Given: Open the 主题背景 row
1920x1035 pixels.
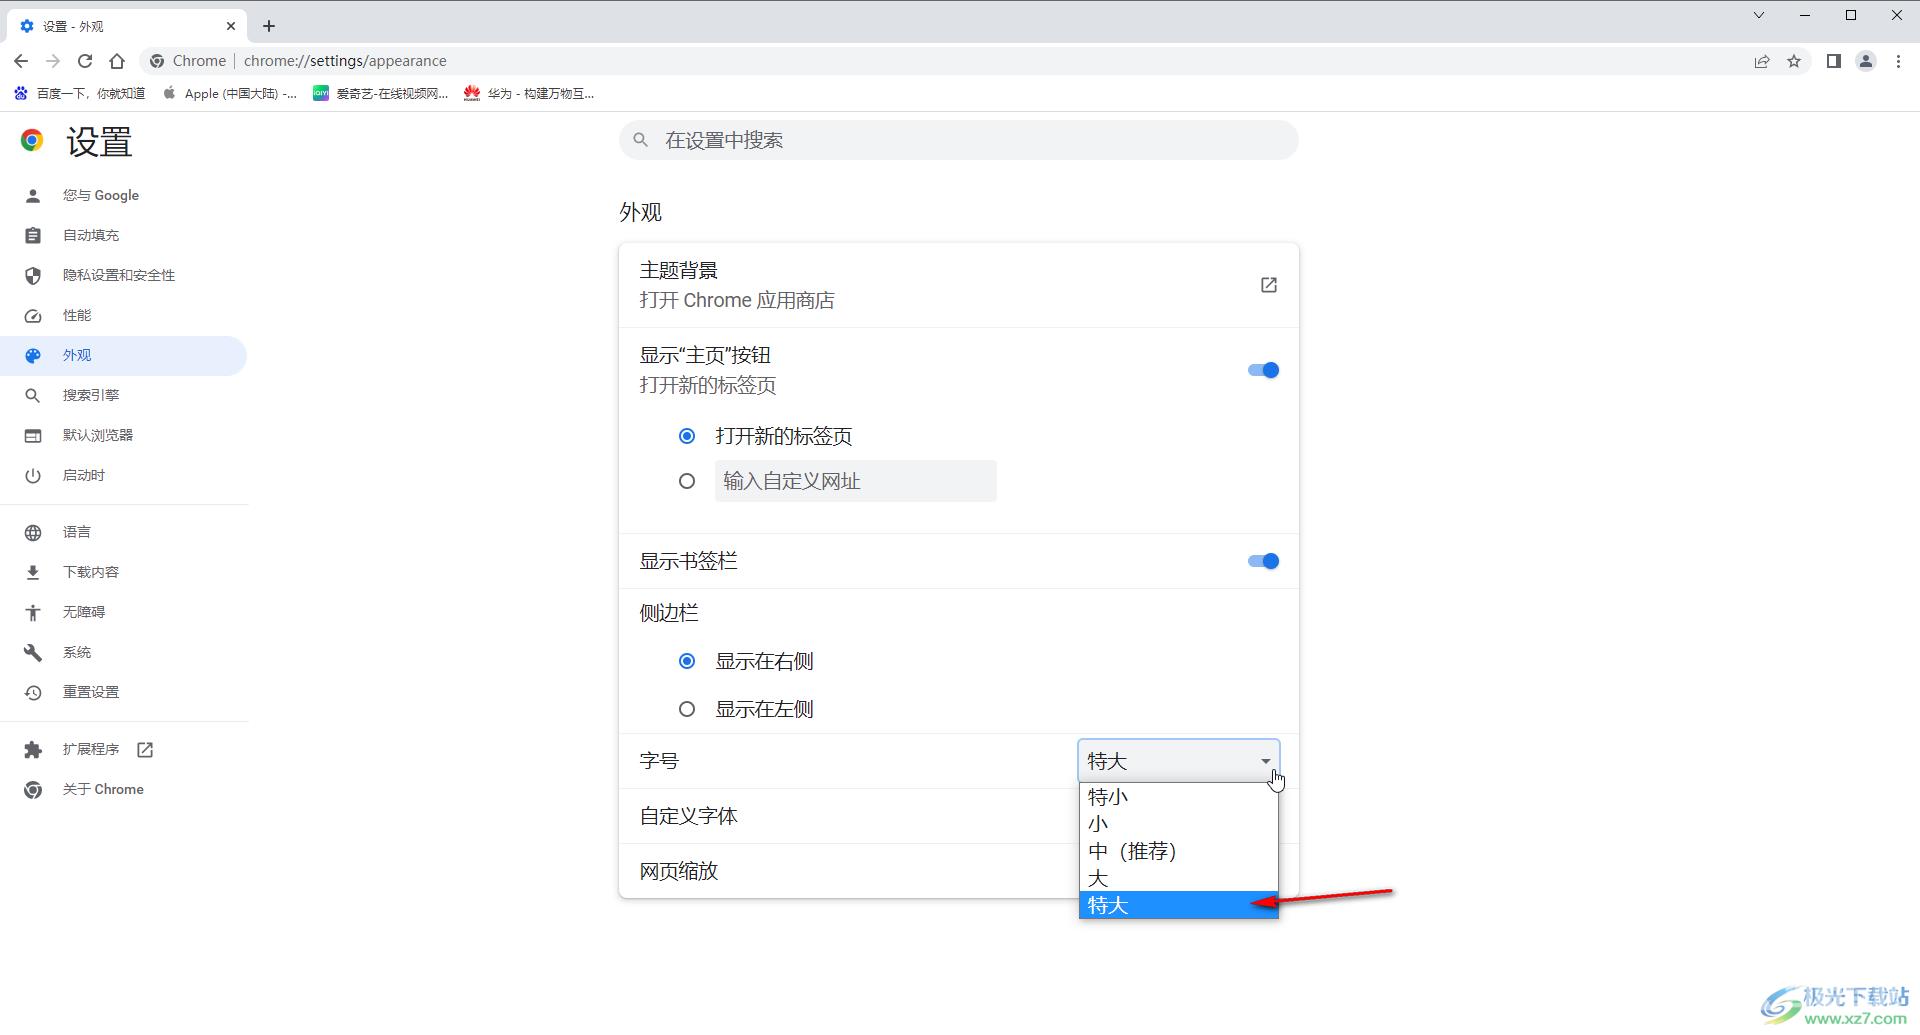Looking at the screenshot, I should point(959,285).
